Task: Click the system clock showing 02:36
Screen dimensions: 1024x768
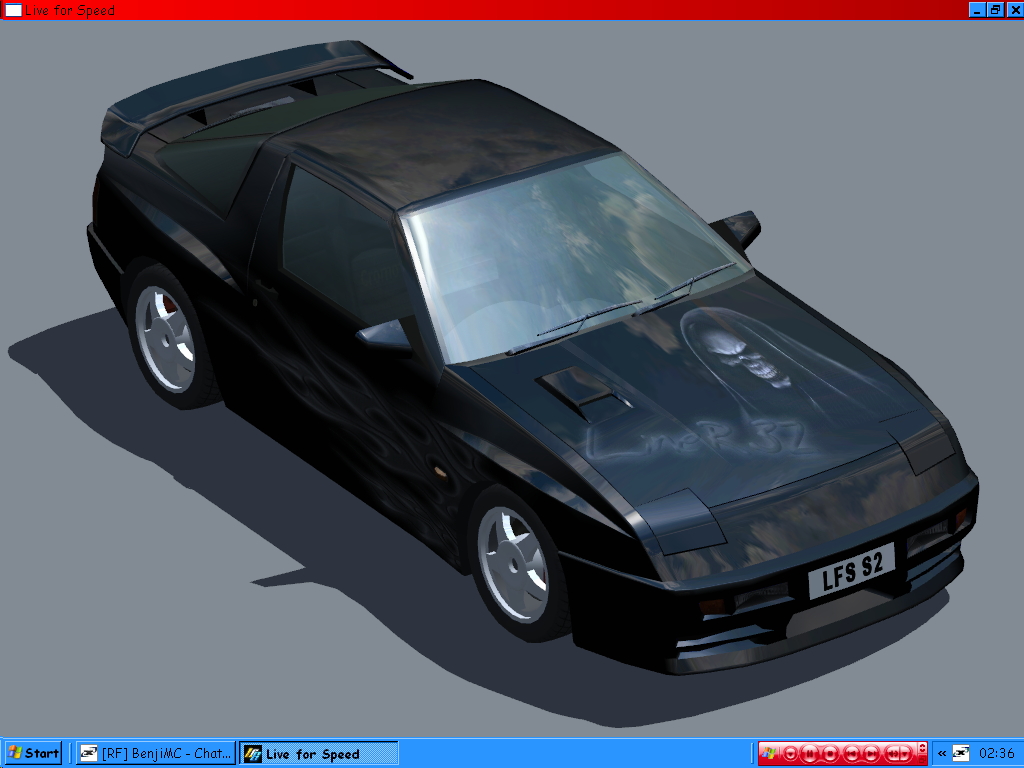Action: click(x=997, y=753)
